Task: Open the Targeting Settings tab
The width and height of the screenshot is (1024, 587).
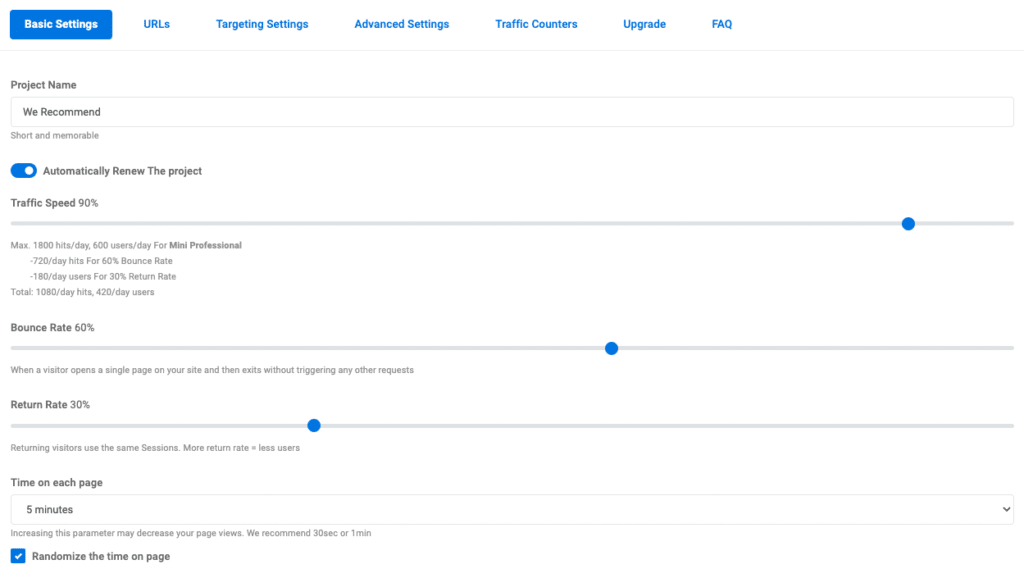Action: [262, 24]
